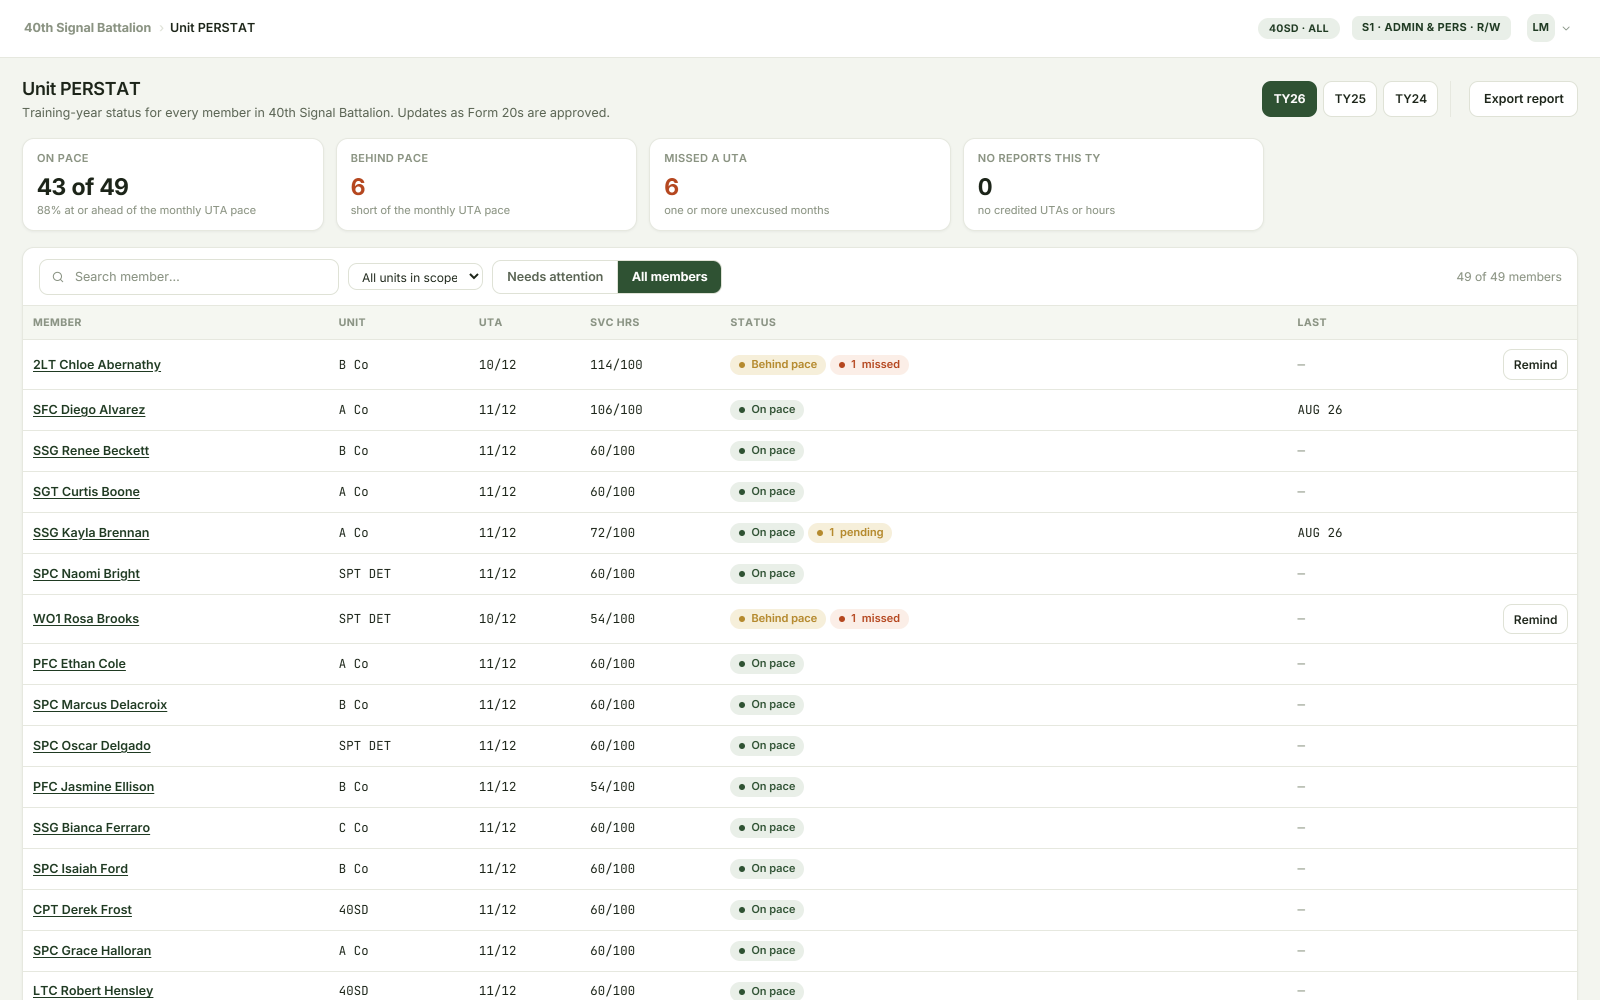Image resolution: width=1600 pixels, height=1000 pixels.
Task: Select training year TY26
Action: point(1289,99)
